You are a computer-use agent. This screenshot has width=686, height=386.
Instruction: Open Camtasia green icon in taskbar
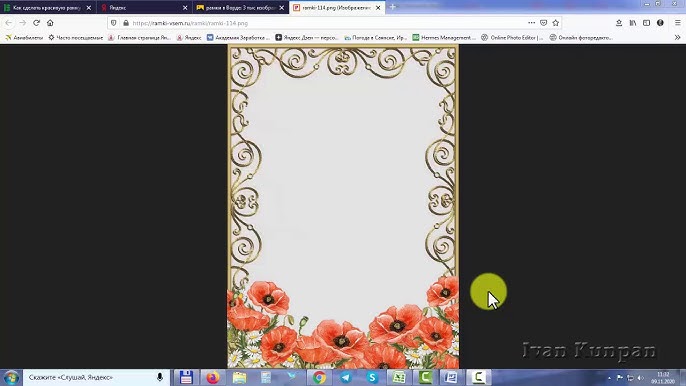coord(425,377)
